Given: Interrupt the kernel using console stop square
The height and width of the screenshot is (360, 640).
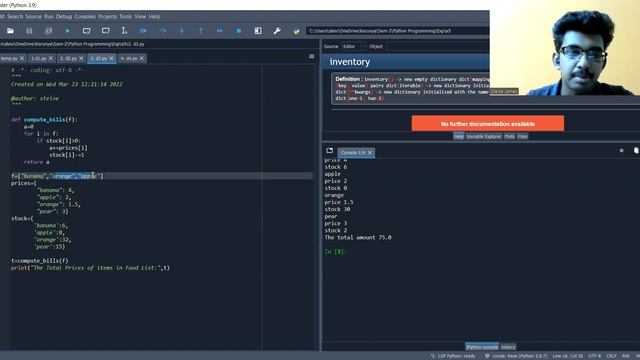Looking at the screenshot, I should [621, 151].
